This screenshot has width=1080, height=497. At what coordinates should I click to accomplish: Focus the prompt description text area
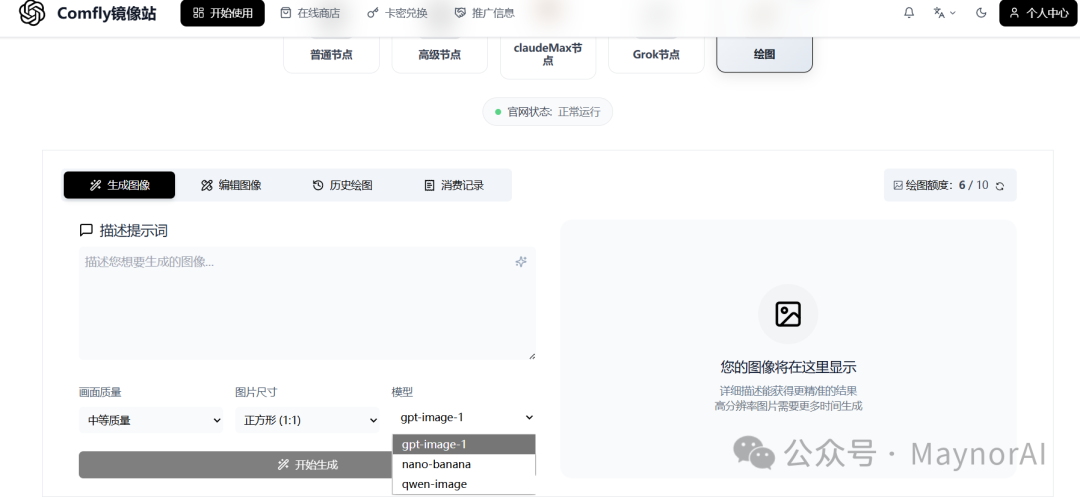[307, 303]
